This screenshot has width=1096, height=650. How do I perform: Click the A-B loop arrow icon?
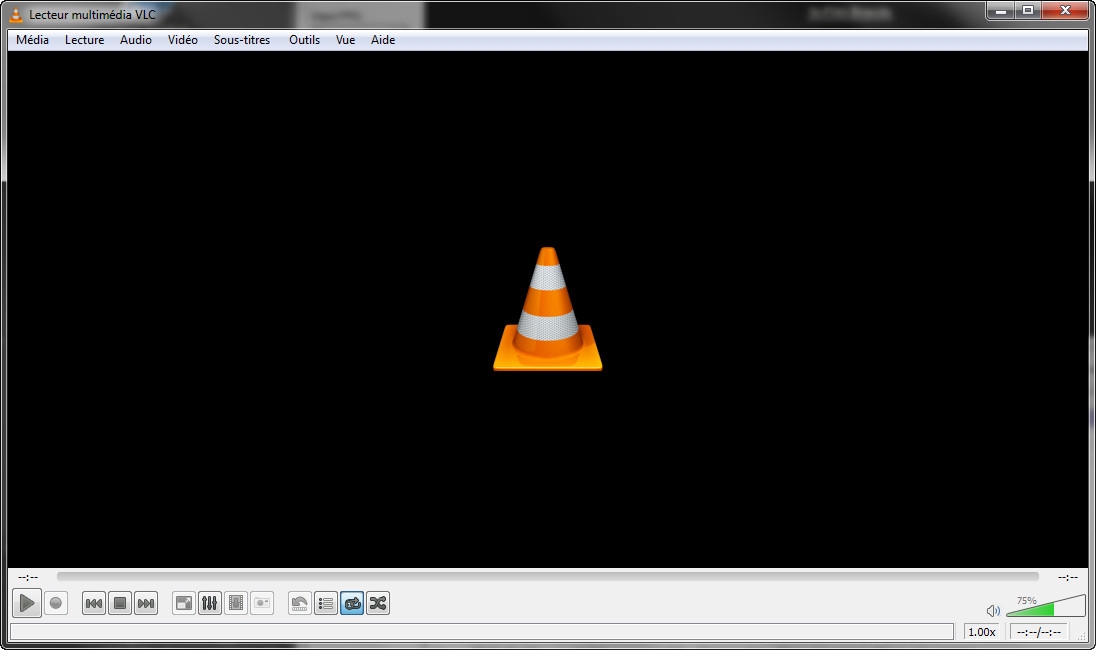300,603
